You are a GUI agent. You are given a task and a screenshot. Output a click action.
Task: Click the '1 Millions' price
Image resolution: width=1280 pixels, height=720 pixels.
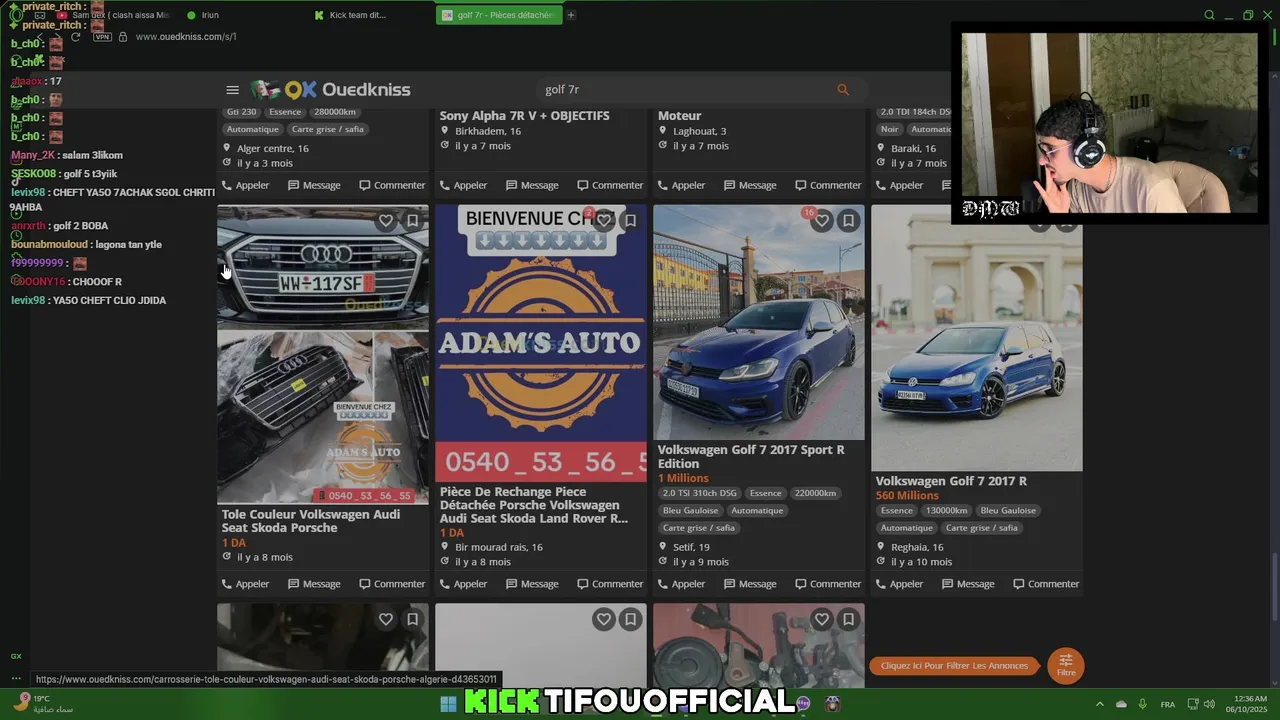(x=683, y=479)
